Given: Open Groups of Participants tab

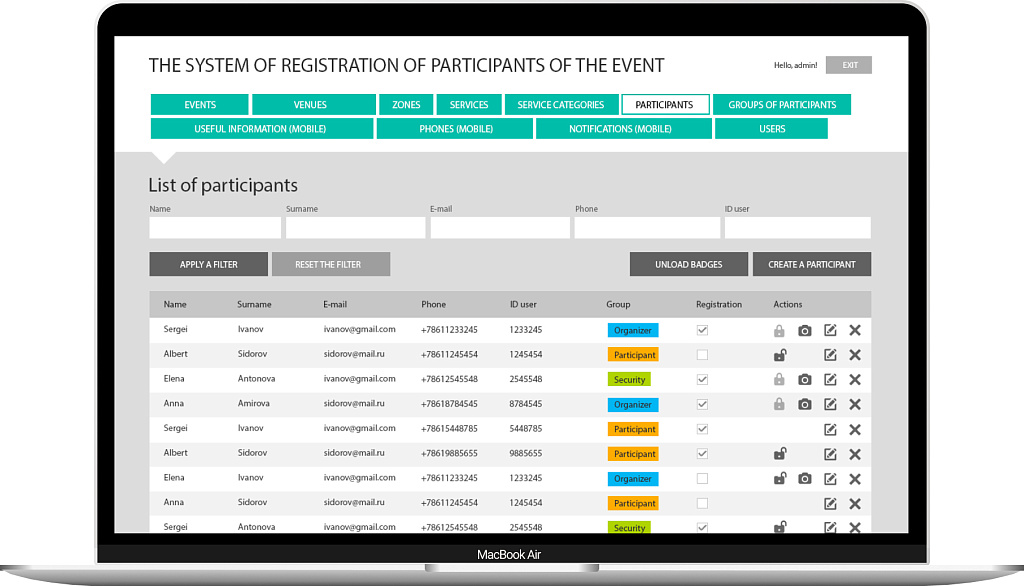Looking at the screenshot, I should [x=782, y=105].
